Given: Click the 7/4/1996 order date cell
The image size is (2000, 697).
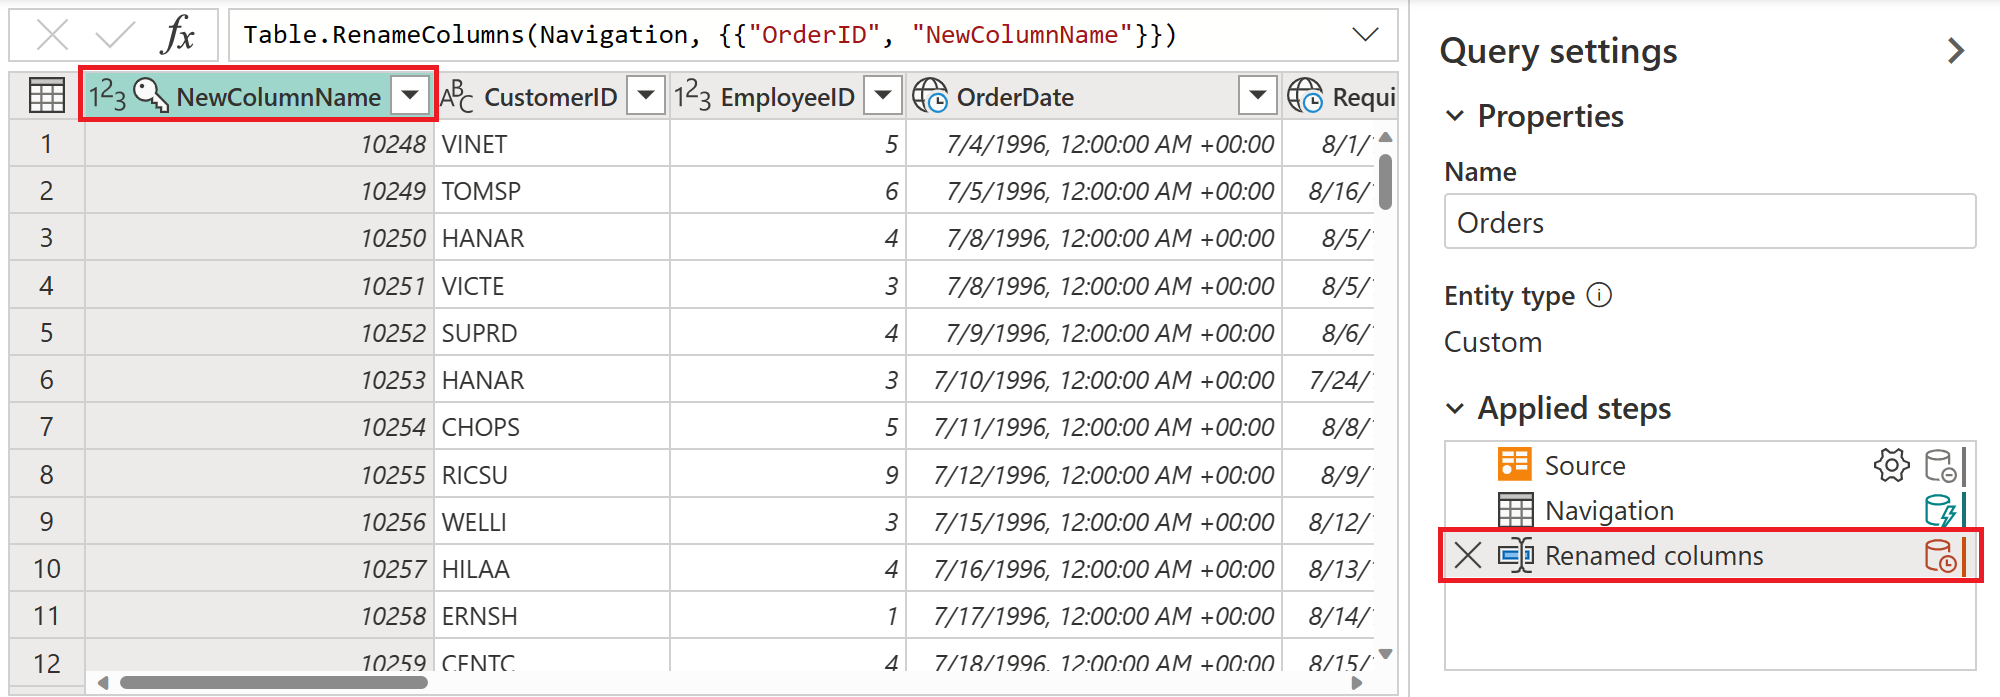Looking at the screenshot, I should point(1094,144).
